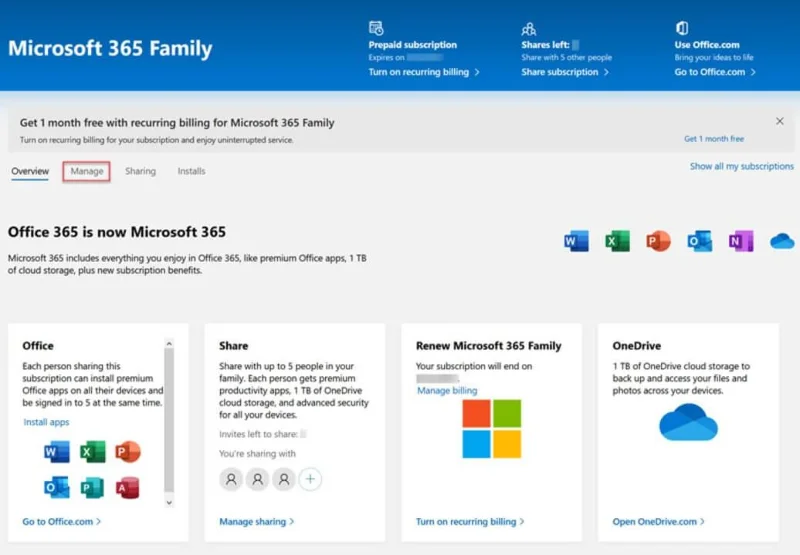Image resolution: width=800 pixels, height=555 pixels.
Task: Click the Shares left people icon
Action: 529,29
